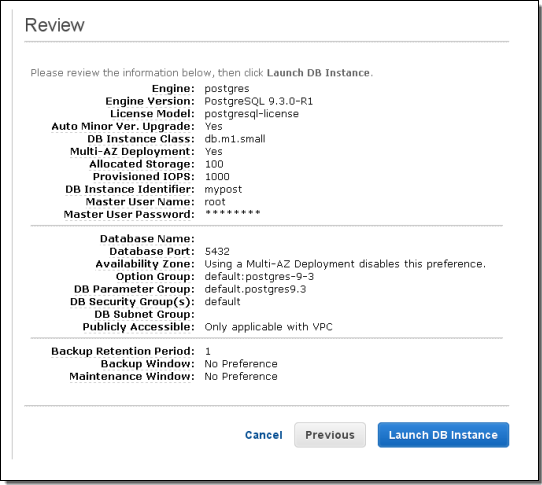Click the DB Parameter Group label
The image size is (542, 485).
point(134,289)
